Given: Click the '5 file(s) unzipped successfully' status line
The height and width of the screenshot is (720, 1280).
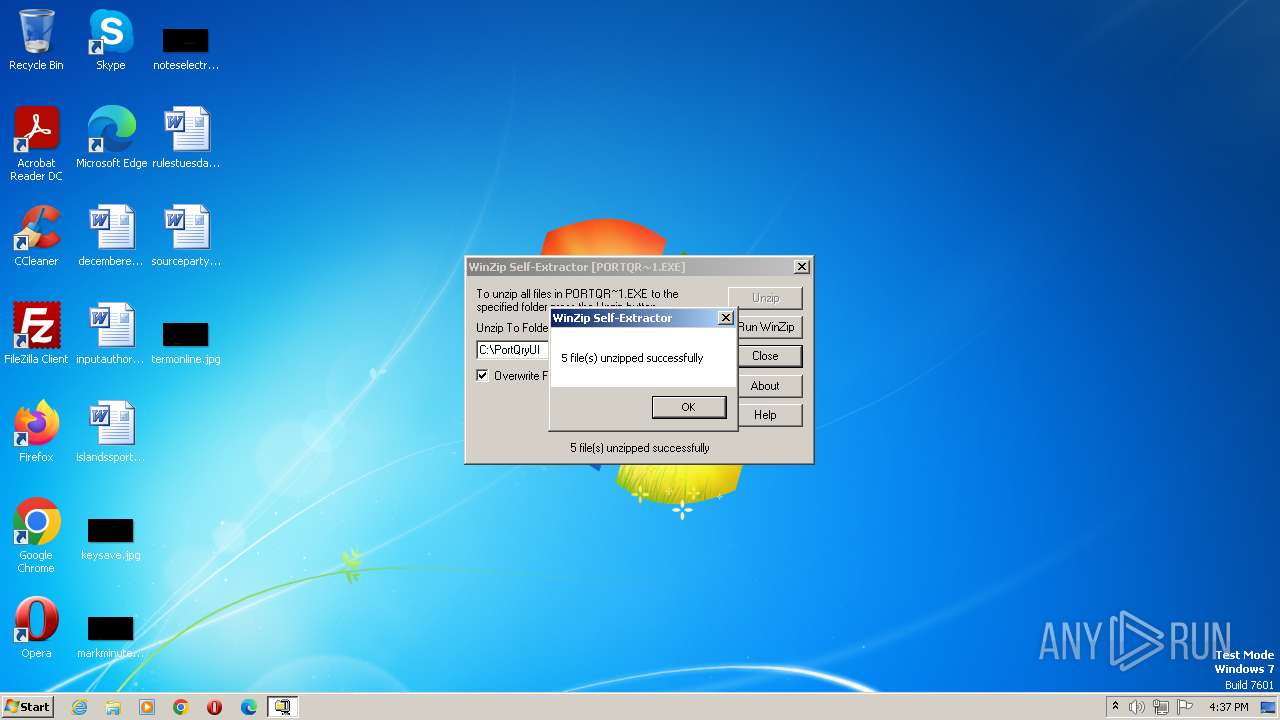Looking at the screenshot, I should pos(640,448).
